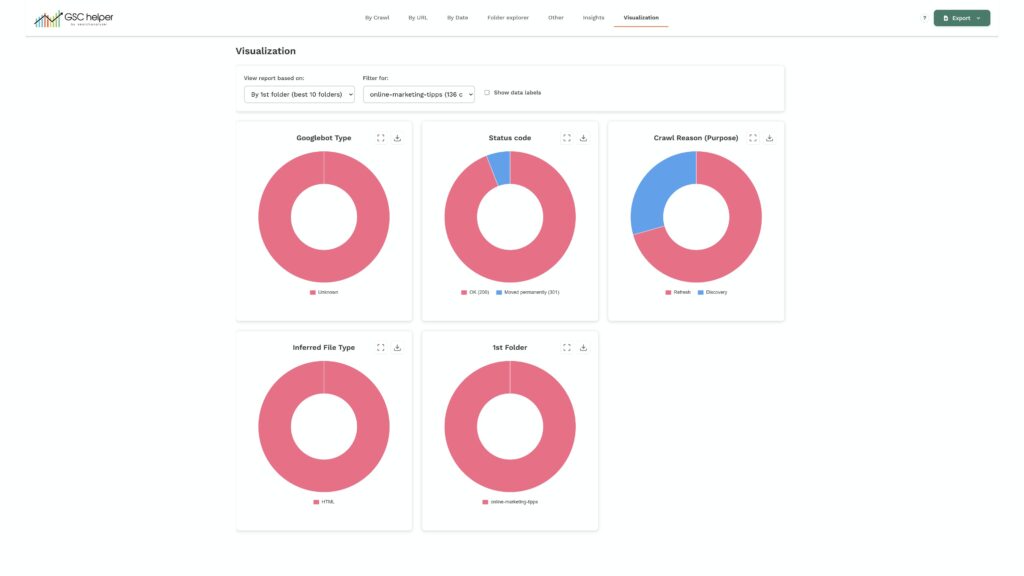Viewport: 1024px width, 576px height.
Task: Go to the Insights tab
Action: 593,18
